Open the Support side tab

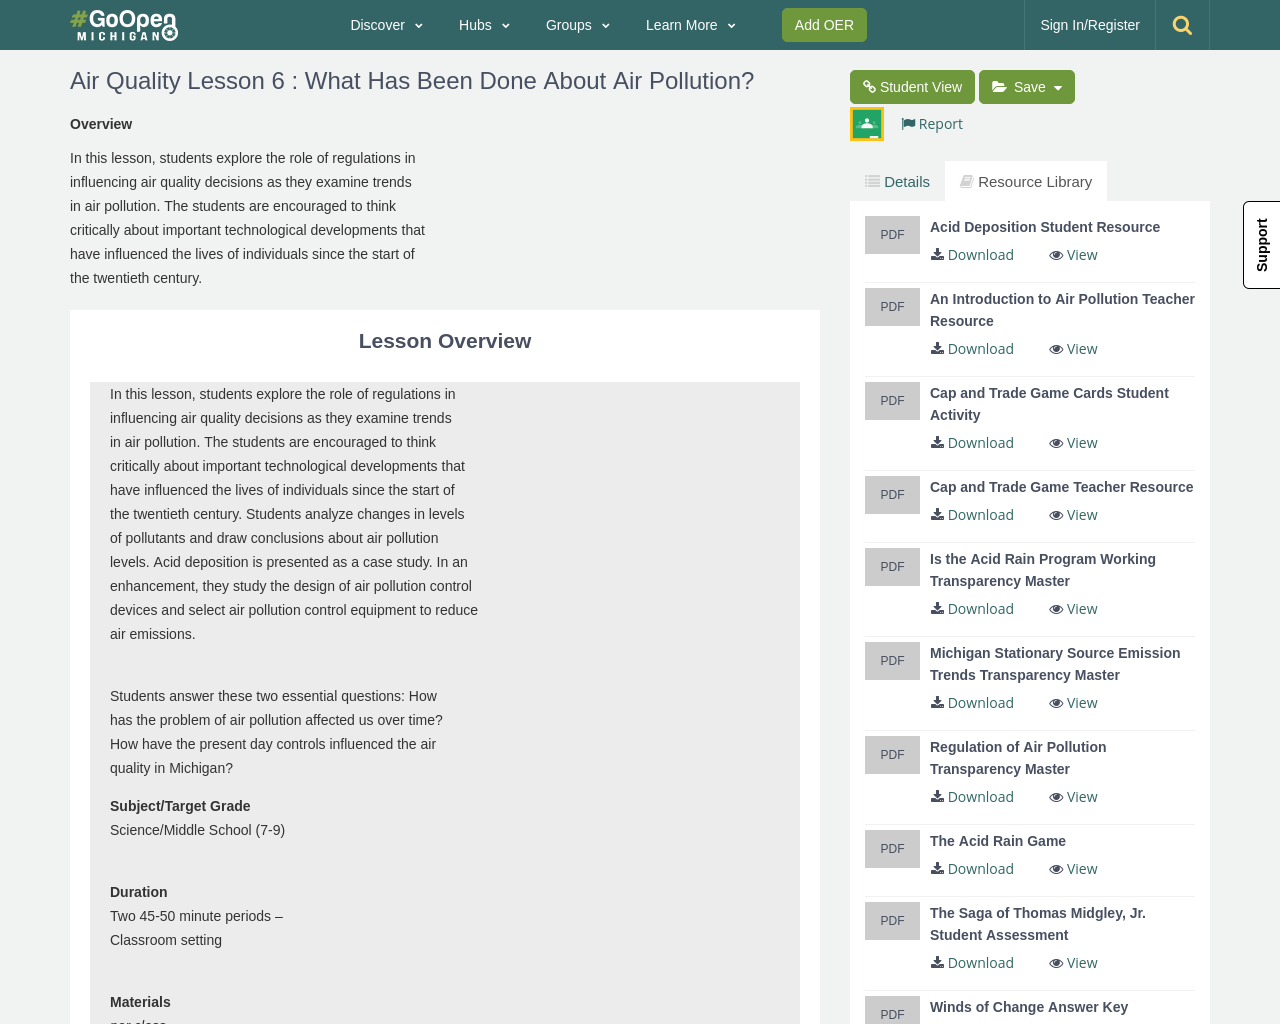tap(1262, 245)
